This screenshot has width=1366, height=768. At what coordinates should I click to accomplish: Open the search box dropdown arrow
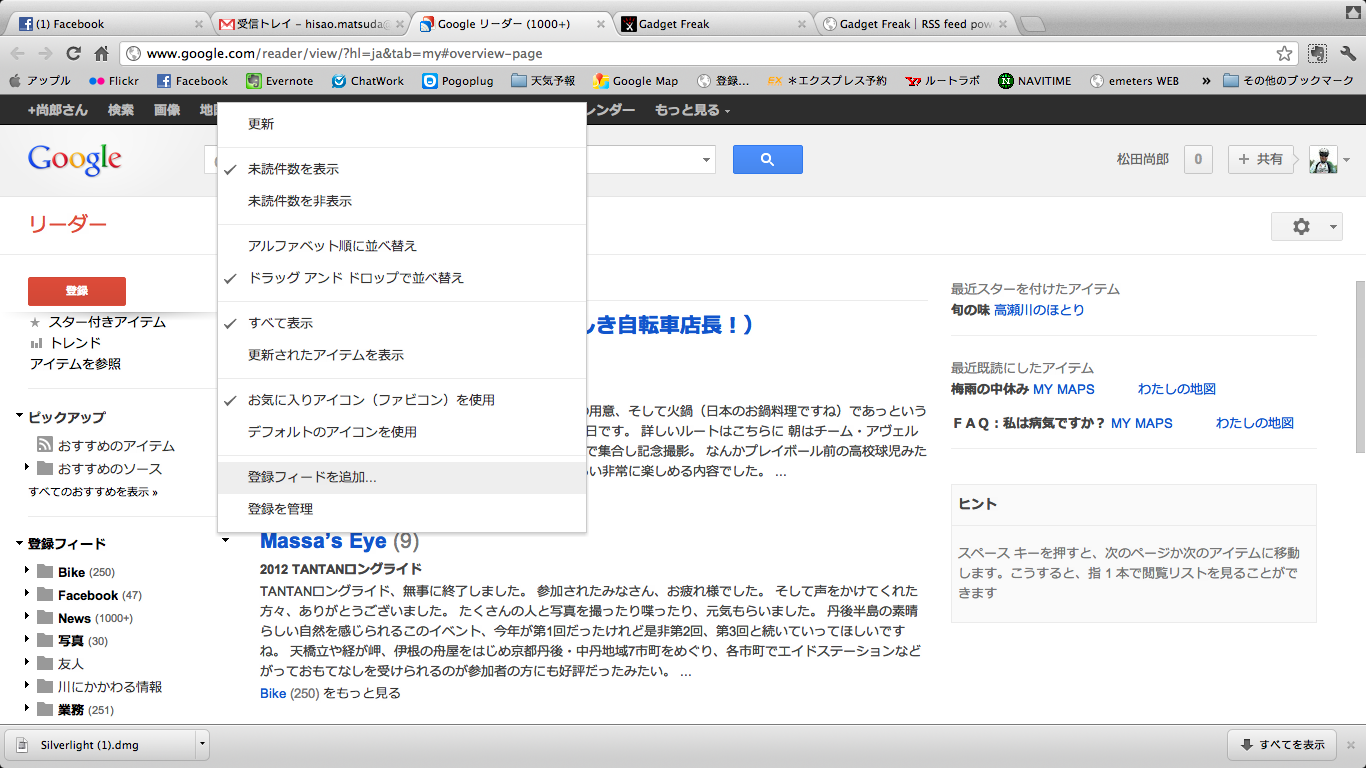707,159
